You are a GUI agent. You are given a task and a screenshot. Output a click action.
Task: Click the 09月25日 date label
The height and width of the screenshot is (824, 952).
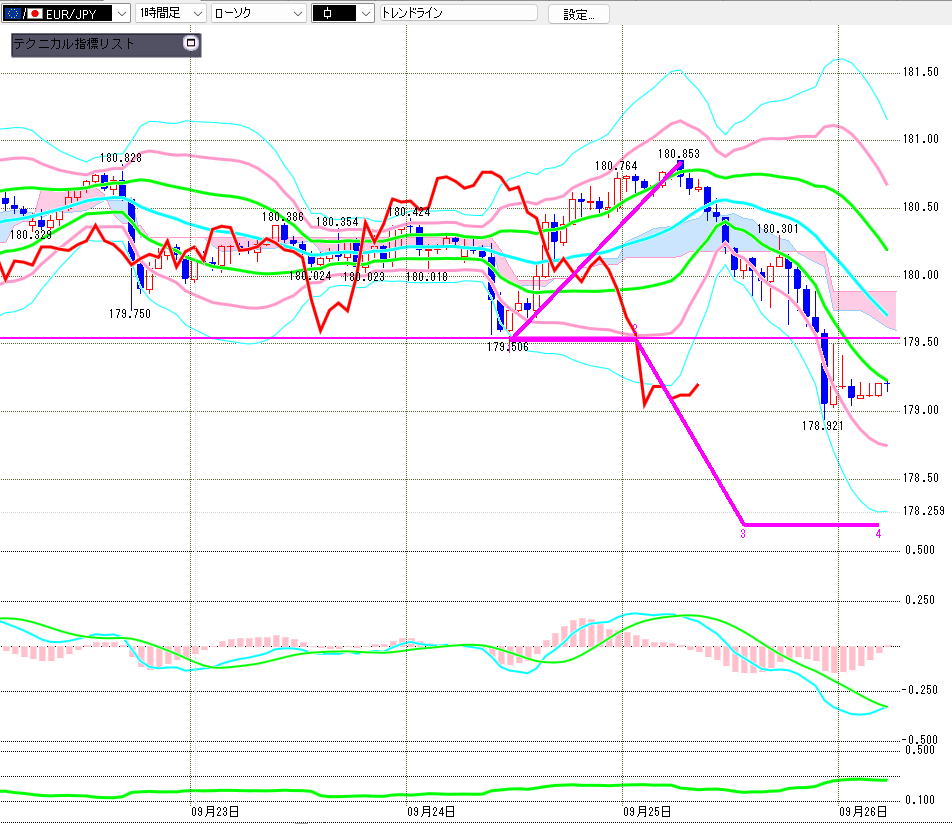point(647,812)
